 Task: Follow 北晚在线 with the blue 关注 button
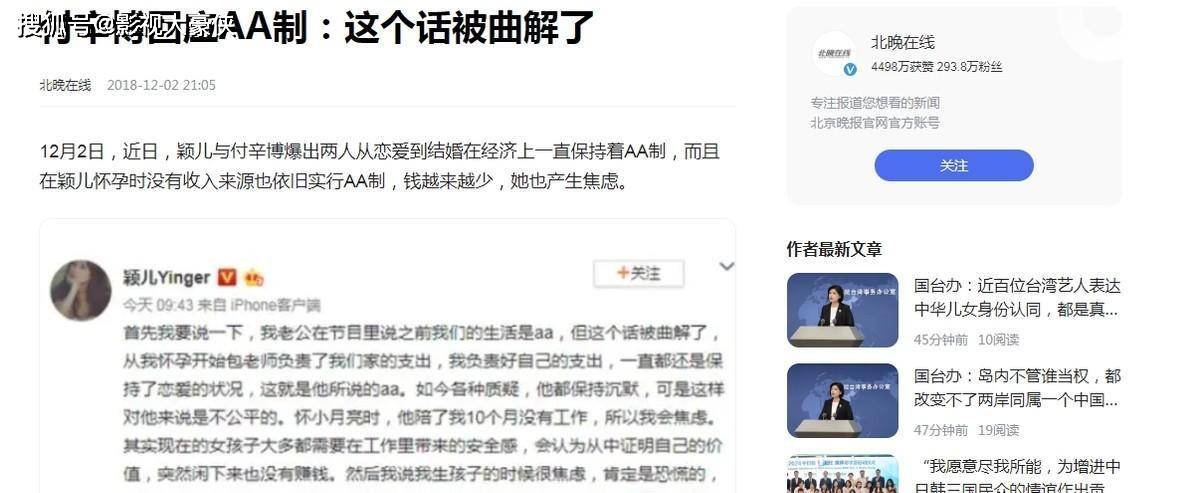point(954,165)
